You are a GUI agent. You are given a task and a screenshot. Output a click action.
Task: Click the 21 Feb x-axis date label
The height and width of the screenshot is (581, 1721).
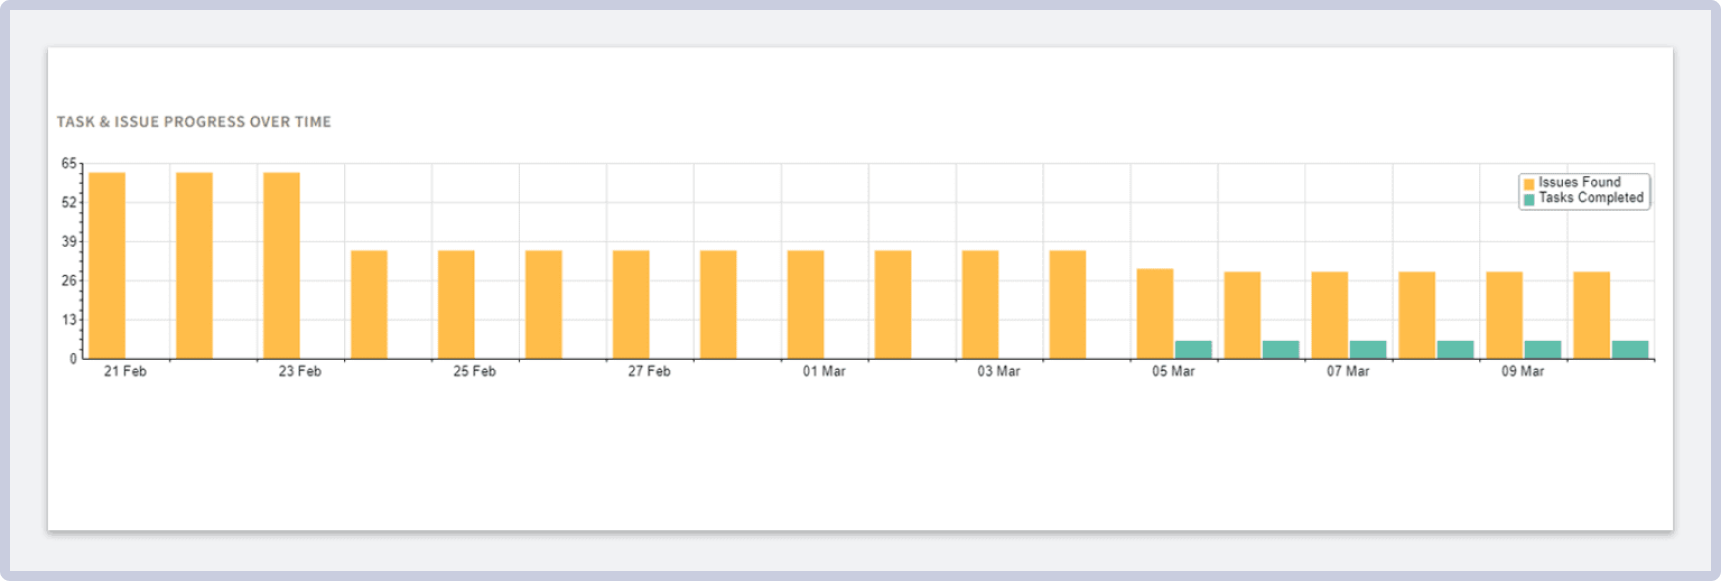click(125, 371)
